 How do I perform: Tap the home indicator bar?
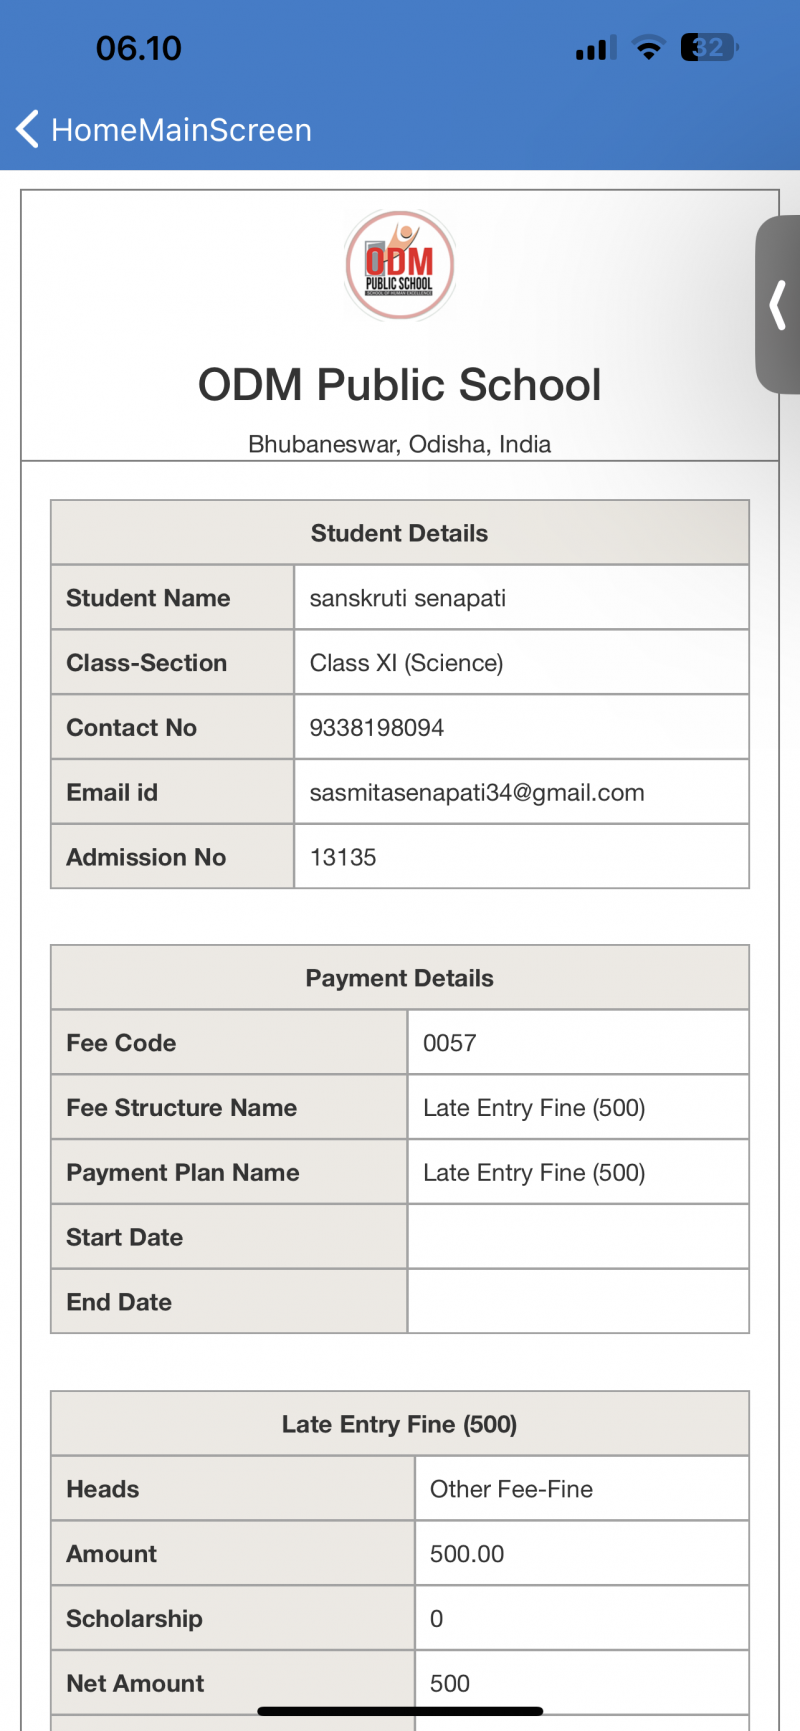click(x=400, y=1711)
